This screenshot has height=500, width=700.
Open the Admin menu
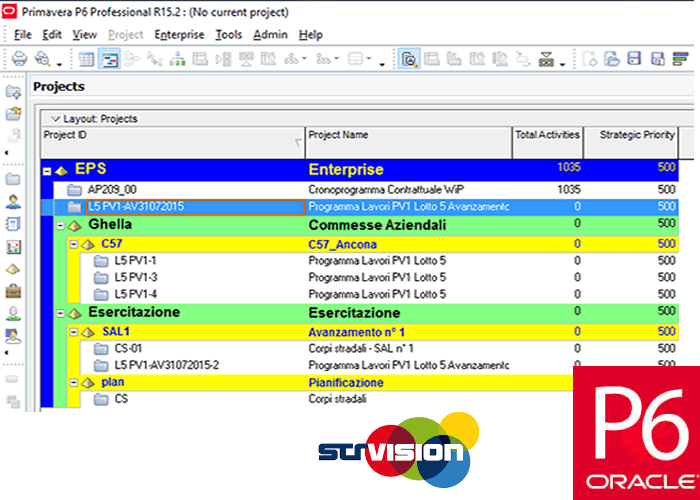point(270,34)
